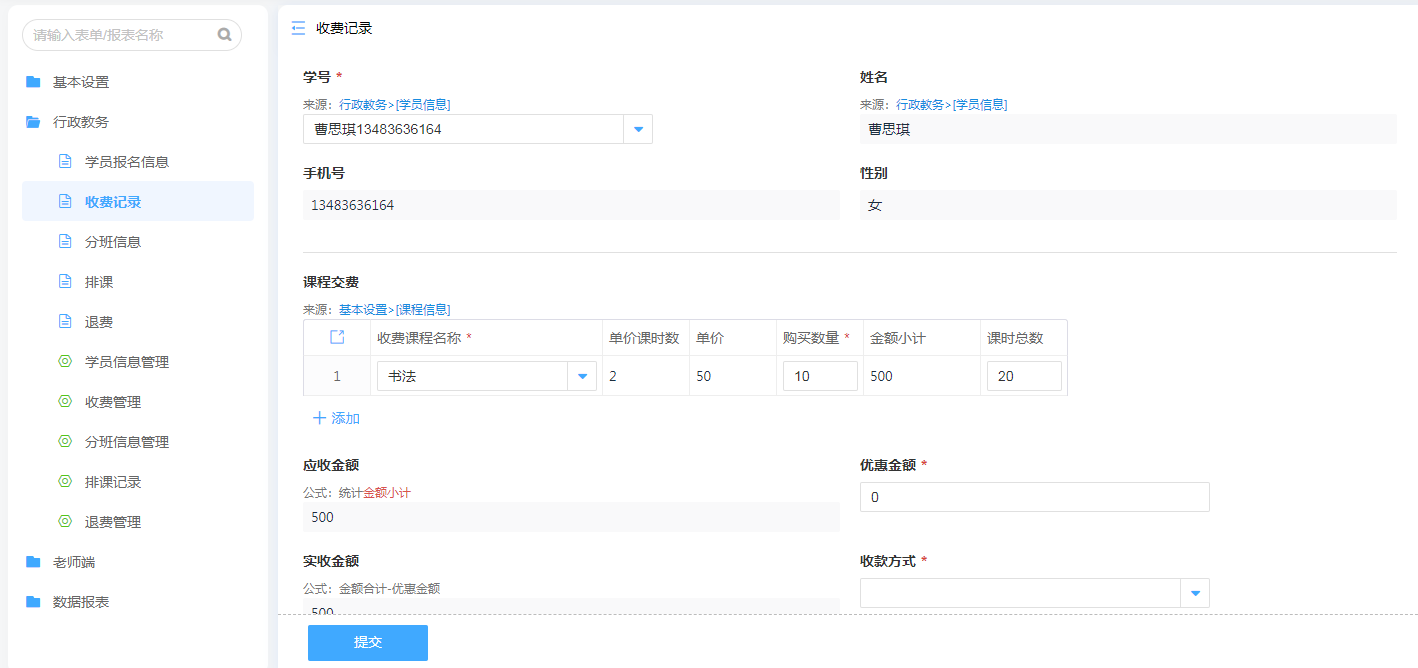The image size is (1418, 668).
Task: Open the 学号 dropdown arrow
Action: click(x=638, y=129)
